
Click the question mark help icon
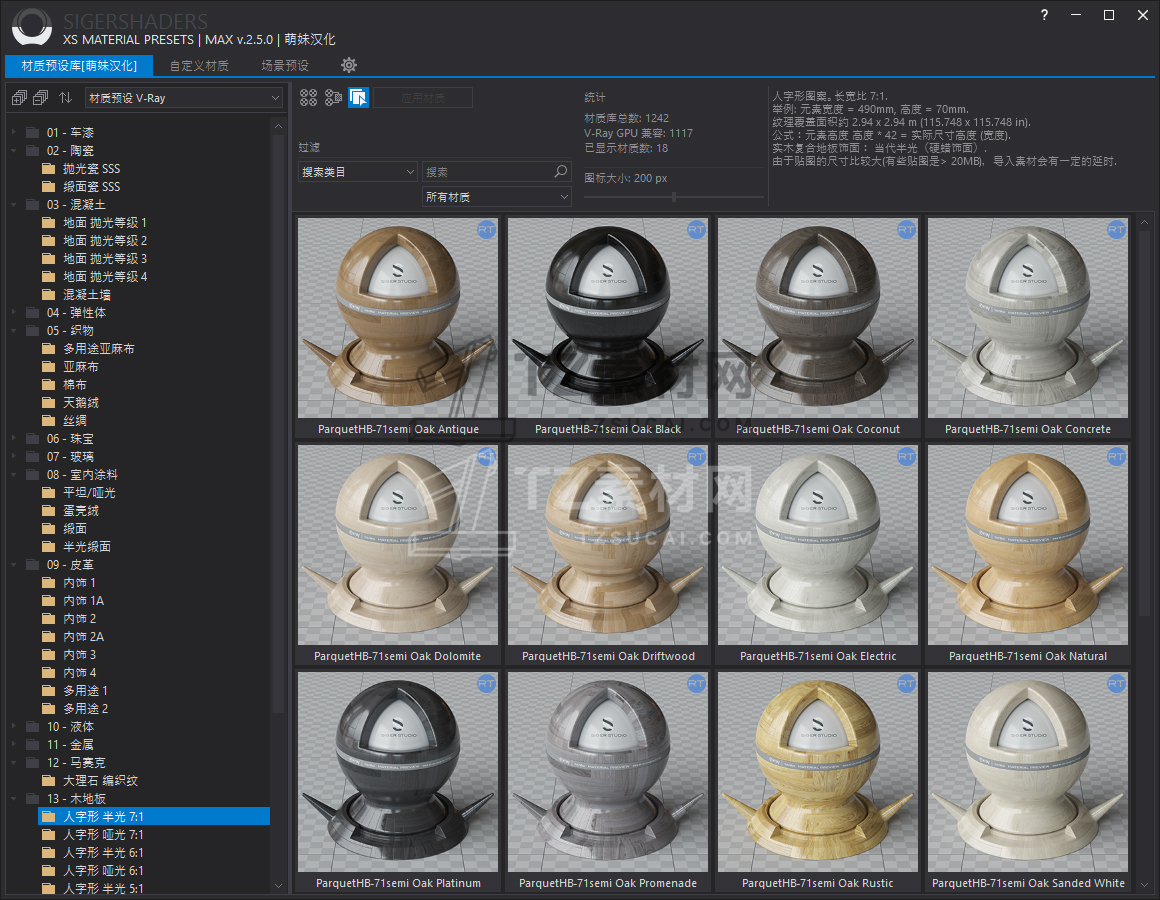[1044, 15]
